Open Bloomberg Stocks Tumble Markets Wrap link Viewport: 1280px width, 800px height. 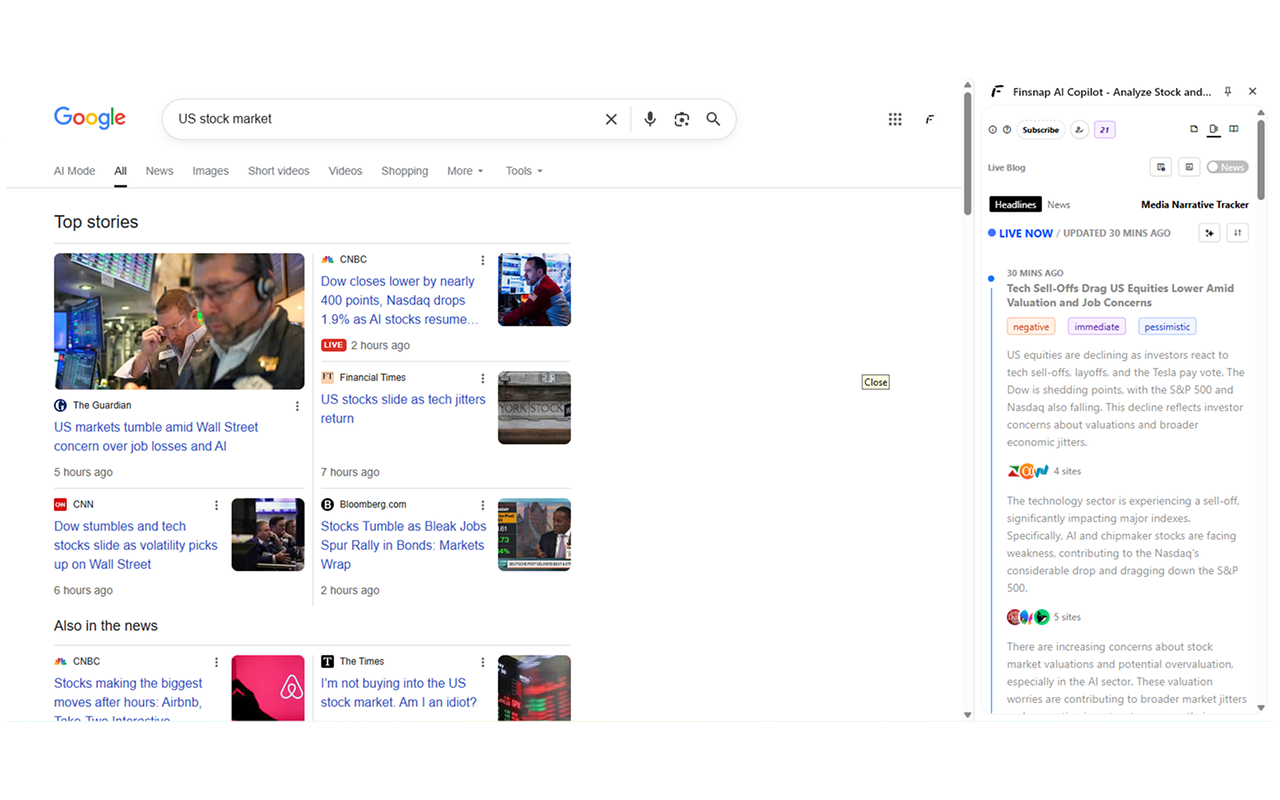(x=403, y=545)
